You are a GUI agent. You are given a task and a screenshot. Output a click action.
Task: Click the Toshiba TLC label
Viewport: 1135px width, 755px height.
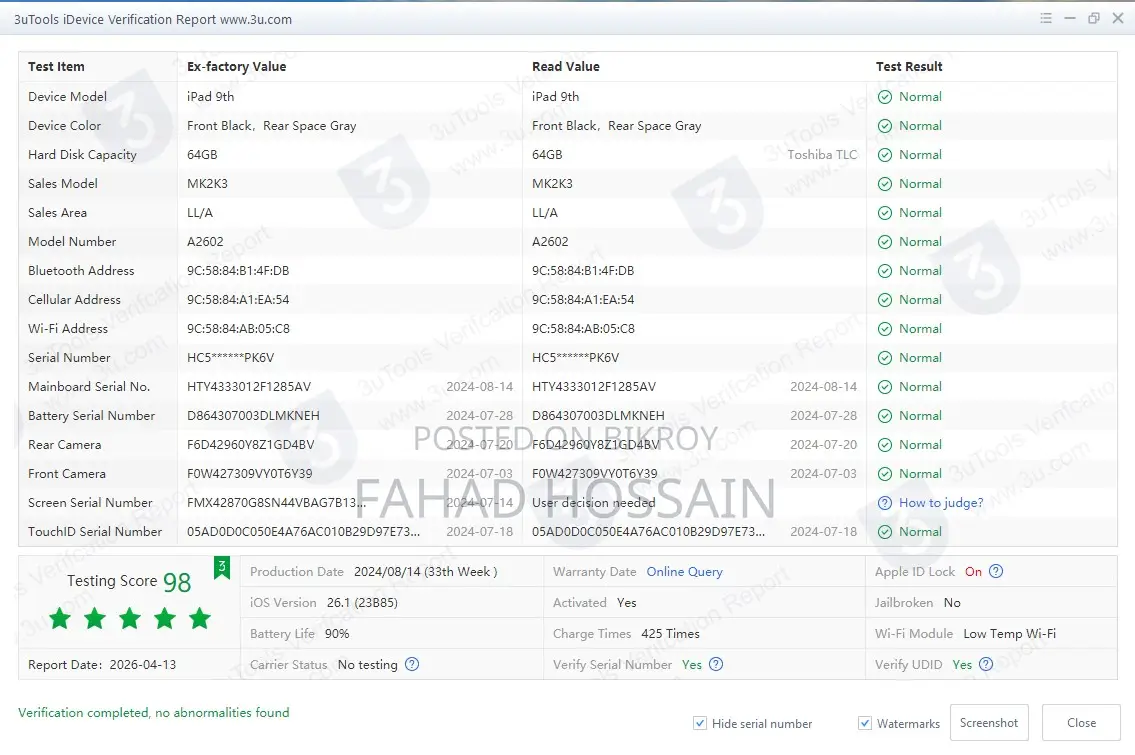(x=822, y=154)
